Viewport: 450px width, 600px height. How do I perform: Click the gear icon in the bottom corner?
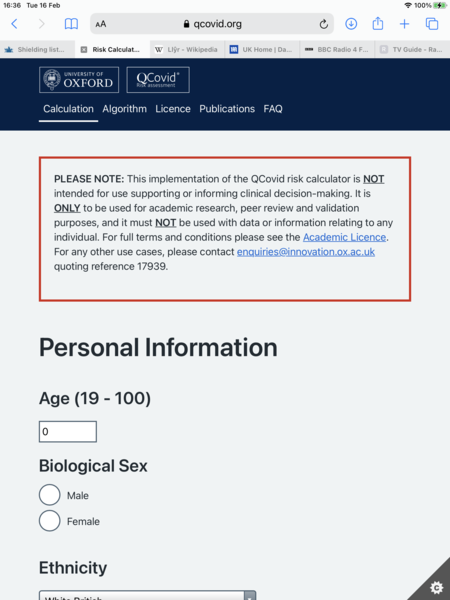437,587
